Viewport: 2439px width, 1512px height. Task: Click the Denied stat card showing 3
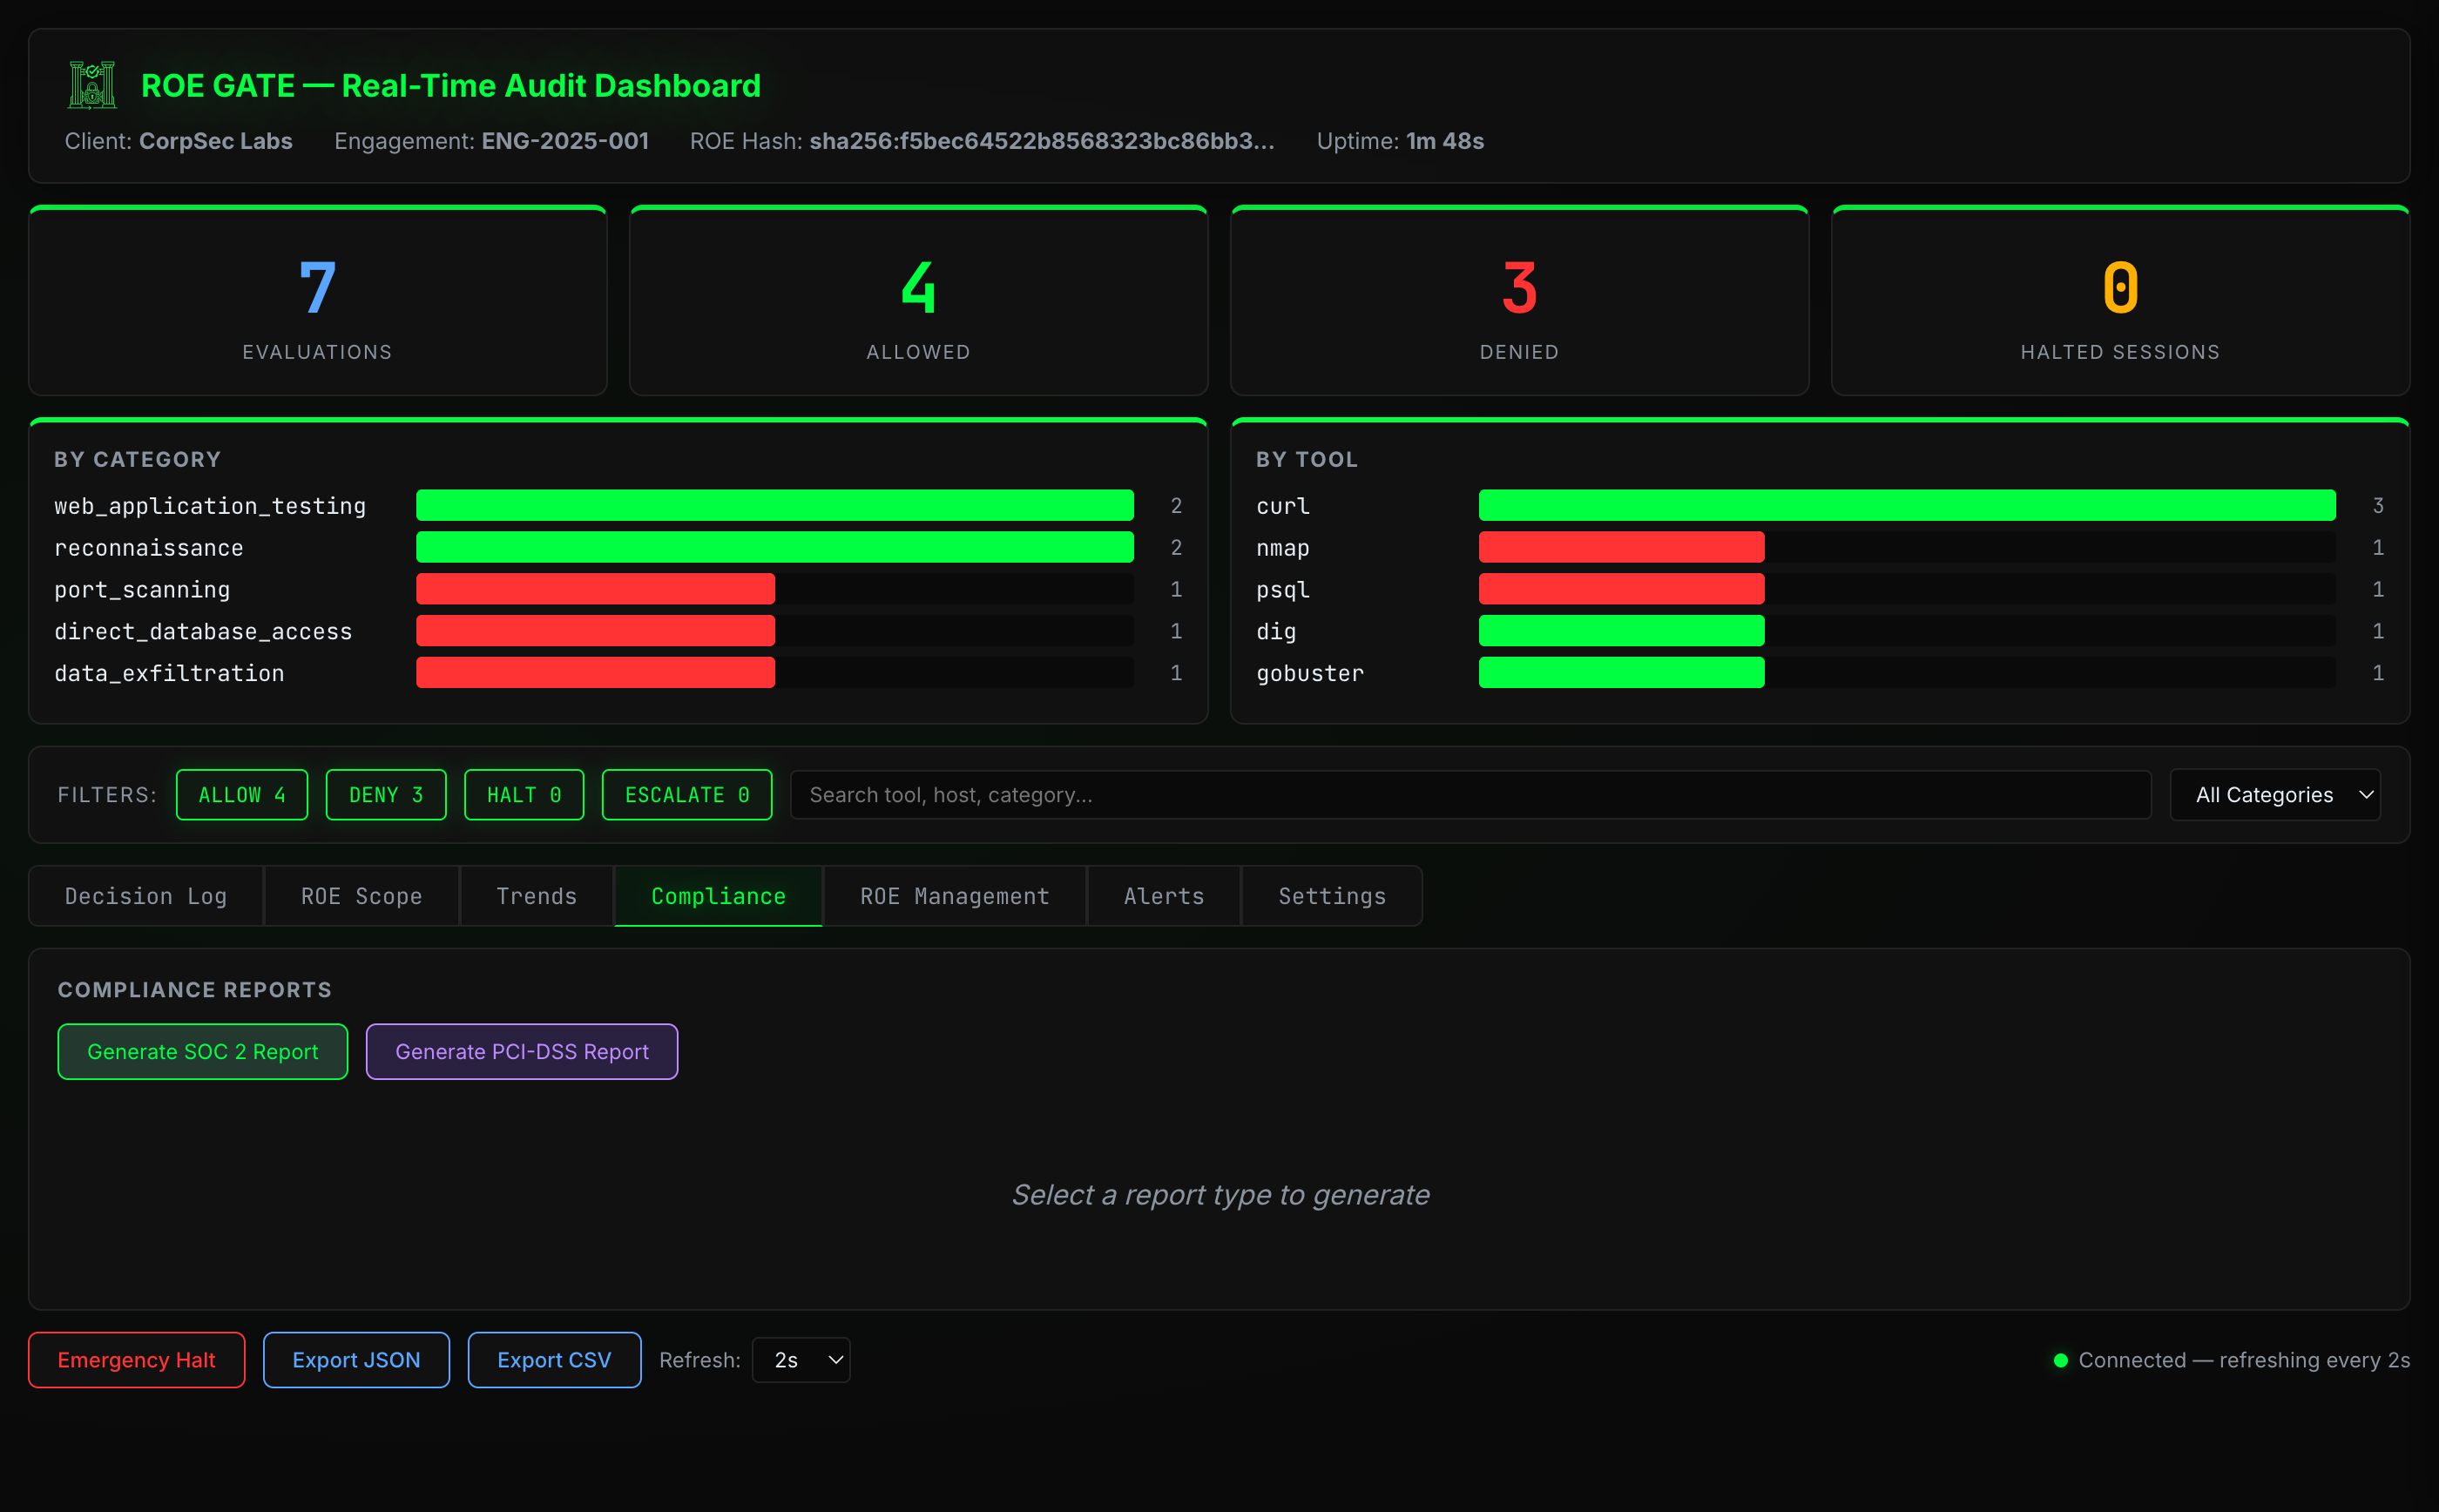(1518, 300)
